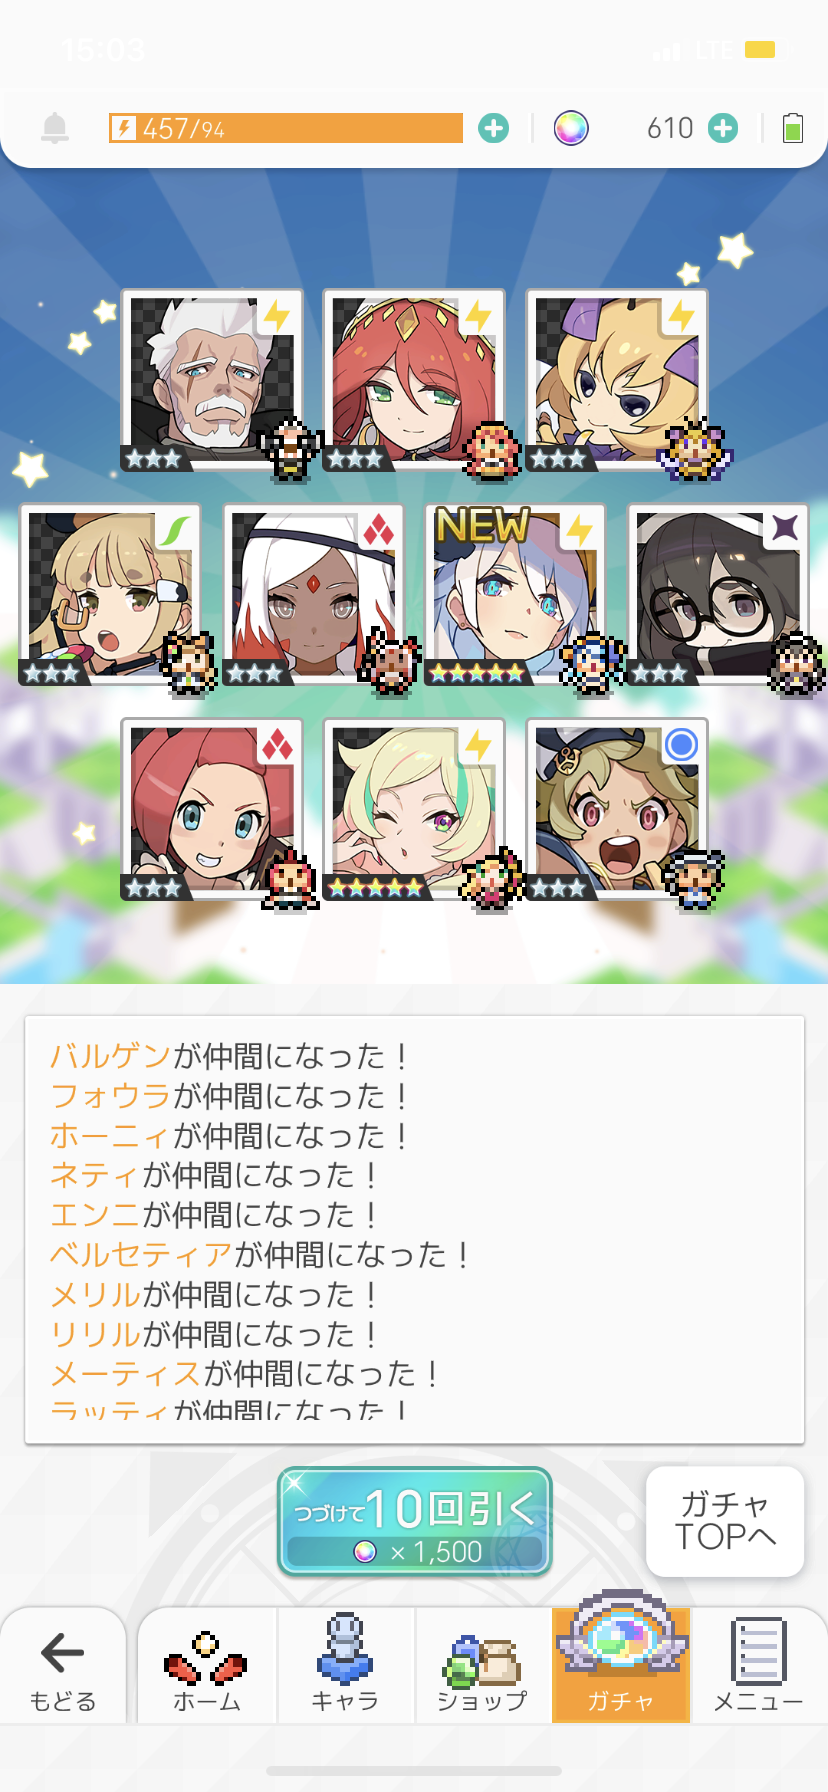Open the ホーム tab
Viewport: 828px width, 1792px height.
(207, 1666)
